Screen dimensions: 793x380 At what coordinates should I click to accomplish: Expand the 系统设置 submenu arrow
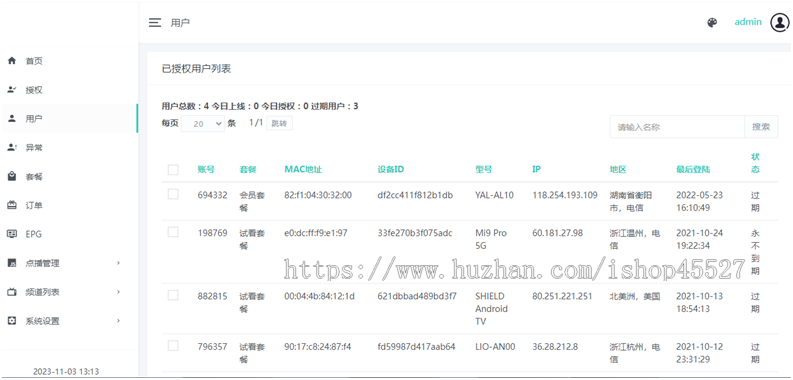tap(118, 321)
